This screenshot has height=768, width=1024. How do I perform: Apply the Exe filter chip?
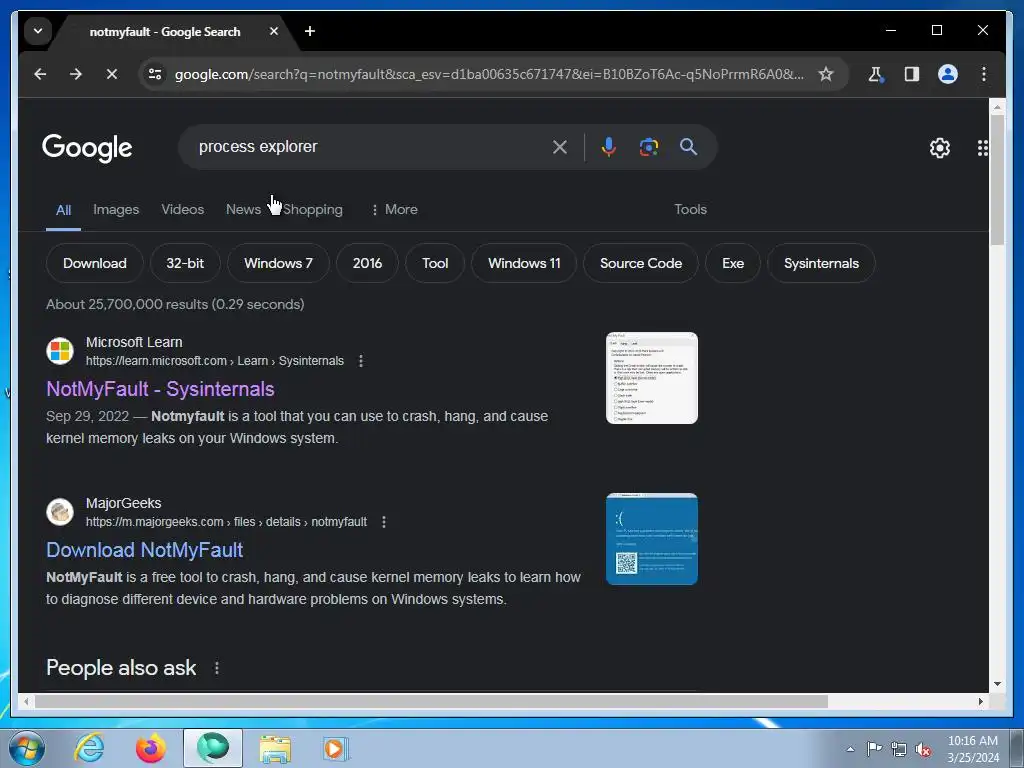tap(733, 263)
